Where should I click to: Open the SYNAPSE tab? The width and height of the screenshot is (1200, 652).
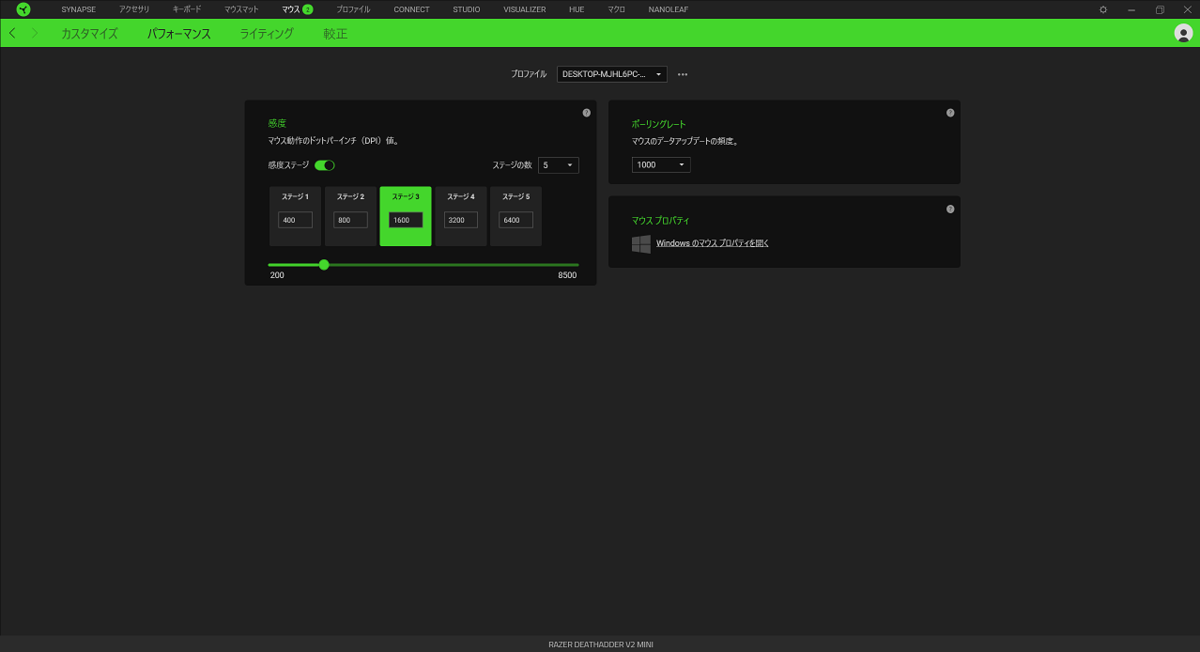78,9
